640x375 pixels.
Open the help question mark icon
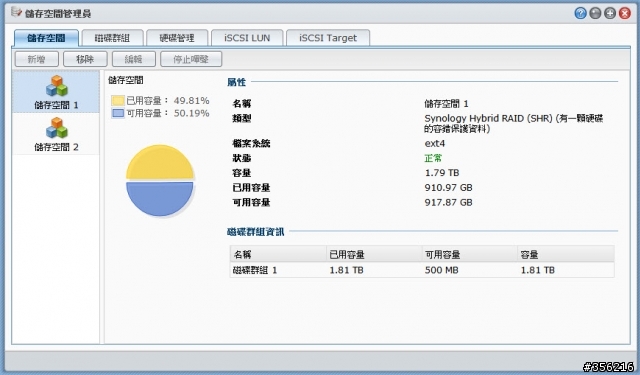pyautogui.click(x=580, y=13)
